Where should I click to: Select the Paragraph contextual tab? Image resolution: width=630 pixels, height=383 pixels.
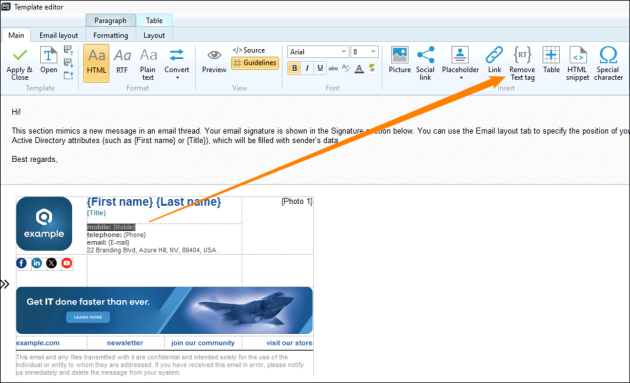tap(110, 20)
